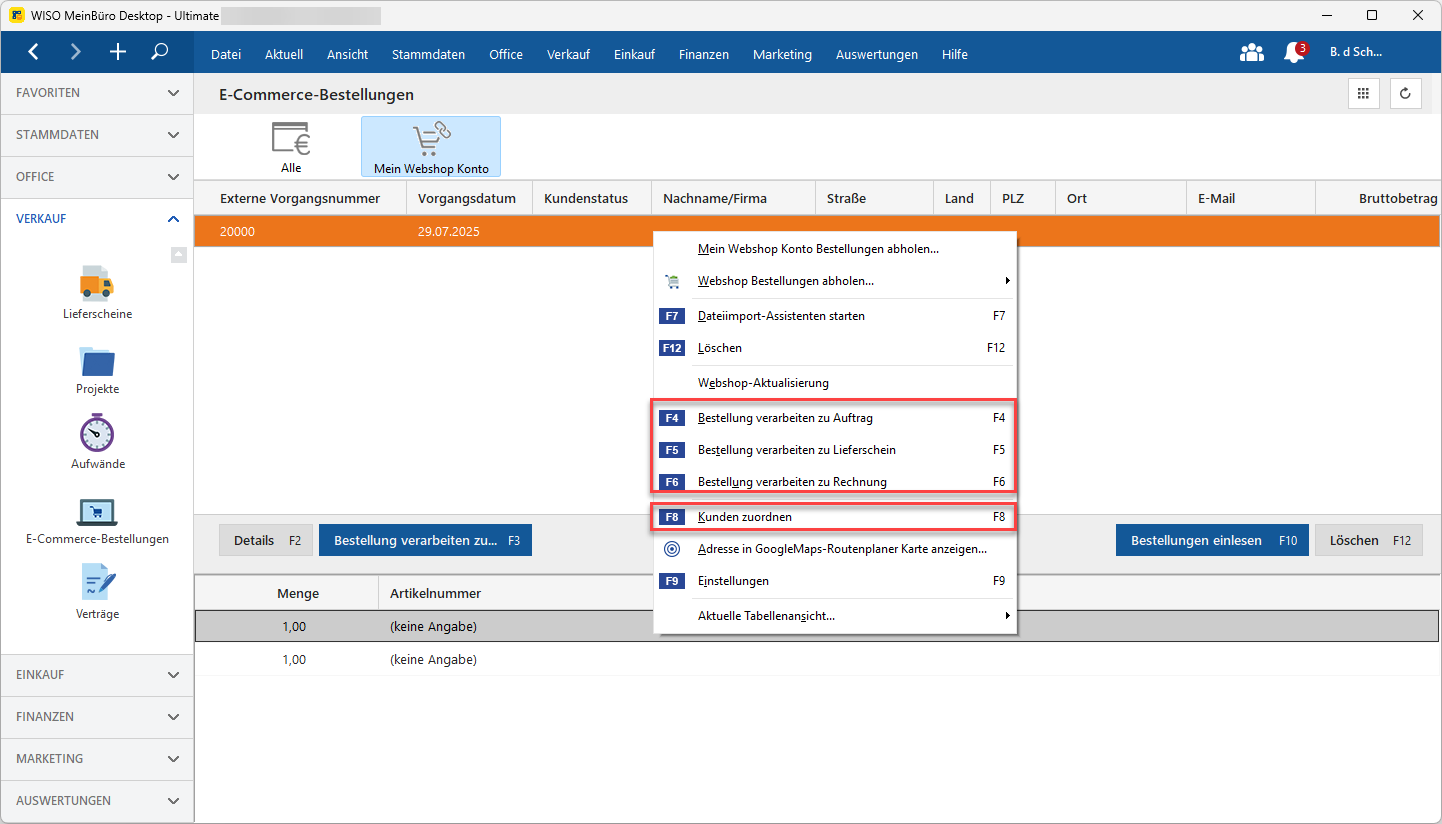
Task: Click the small scroll-up arrow in sidebar
Action: coord(178,254)
